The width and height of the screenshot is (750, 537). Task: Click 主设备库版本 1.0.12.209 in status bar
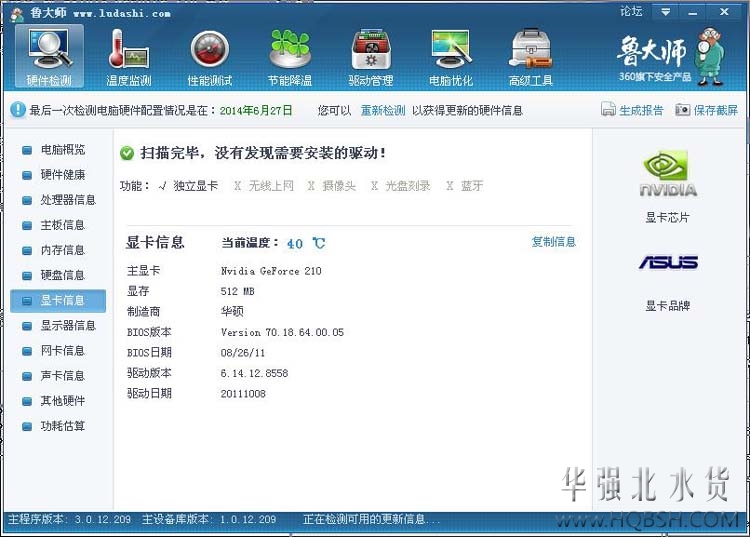pos(209,519)
